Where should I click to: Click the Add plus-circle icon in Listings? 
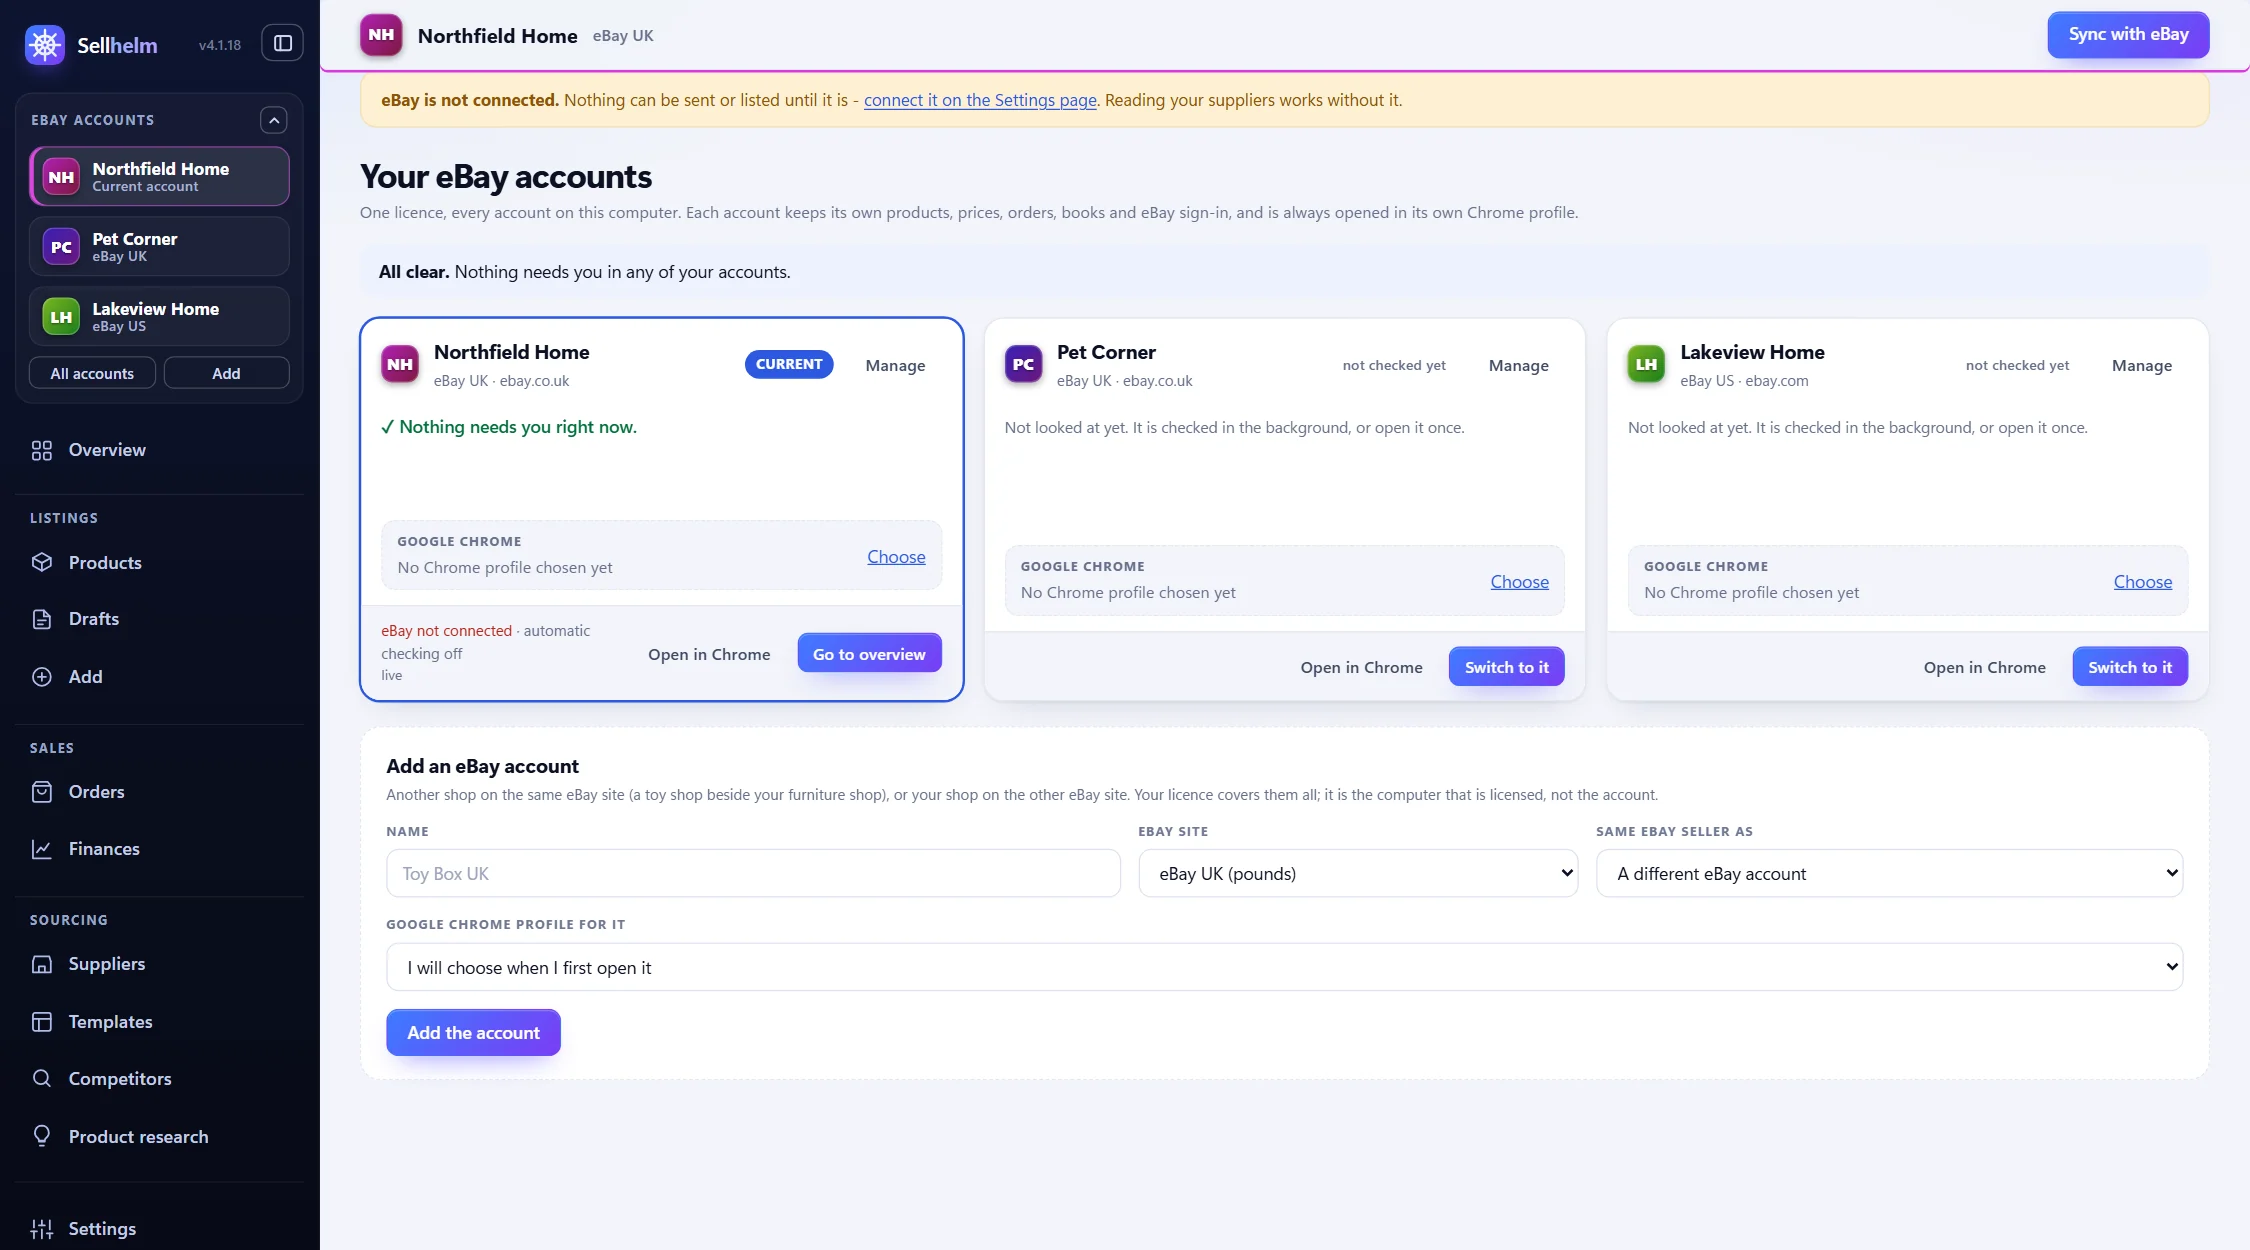[x=42, y=676]
